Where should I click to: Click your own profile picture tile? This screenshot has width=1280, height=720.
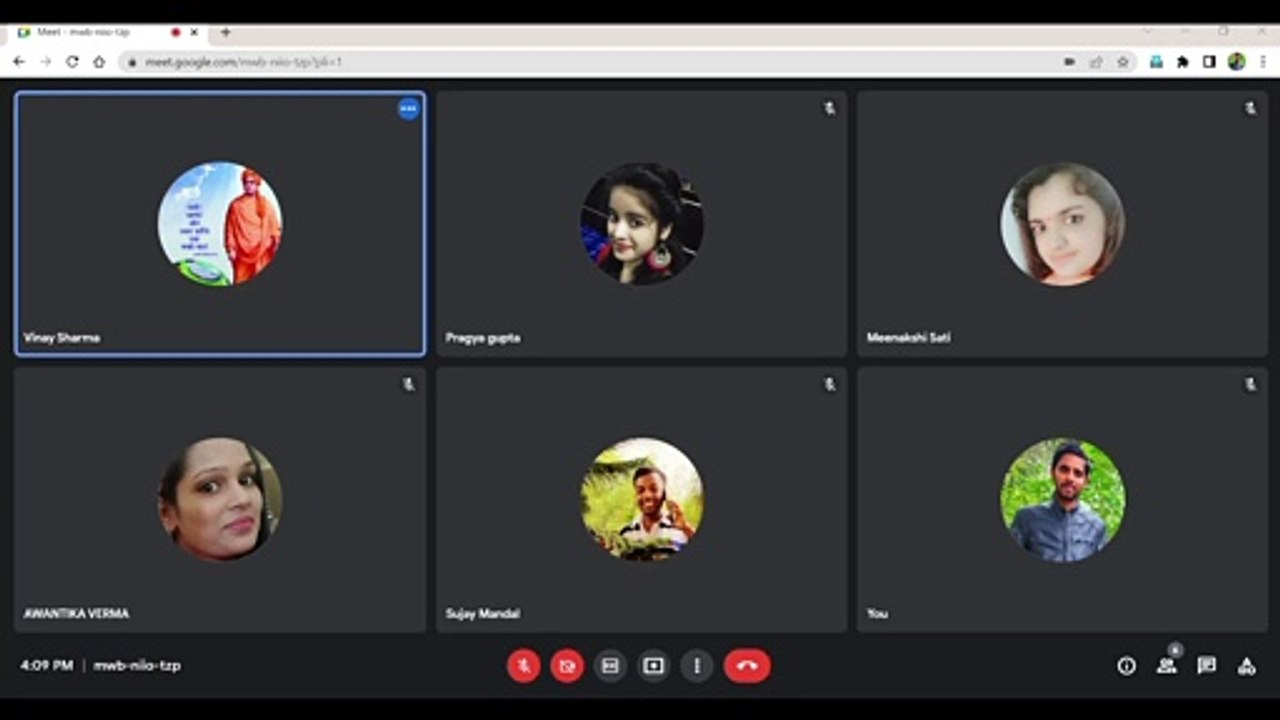[x=1063, y=499]
